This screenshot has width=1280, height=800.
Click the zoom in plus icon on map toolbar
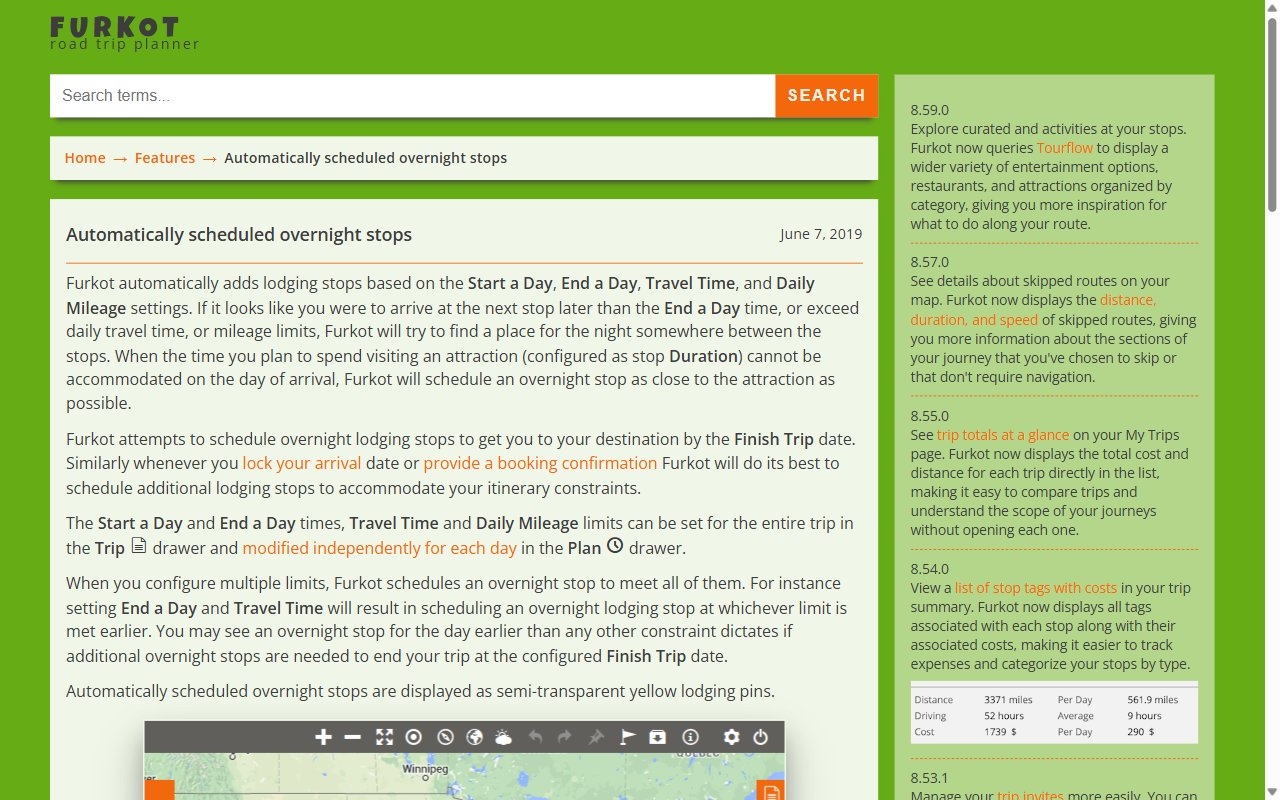point(323,737)
